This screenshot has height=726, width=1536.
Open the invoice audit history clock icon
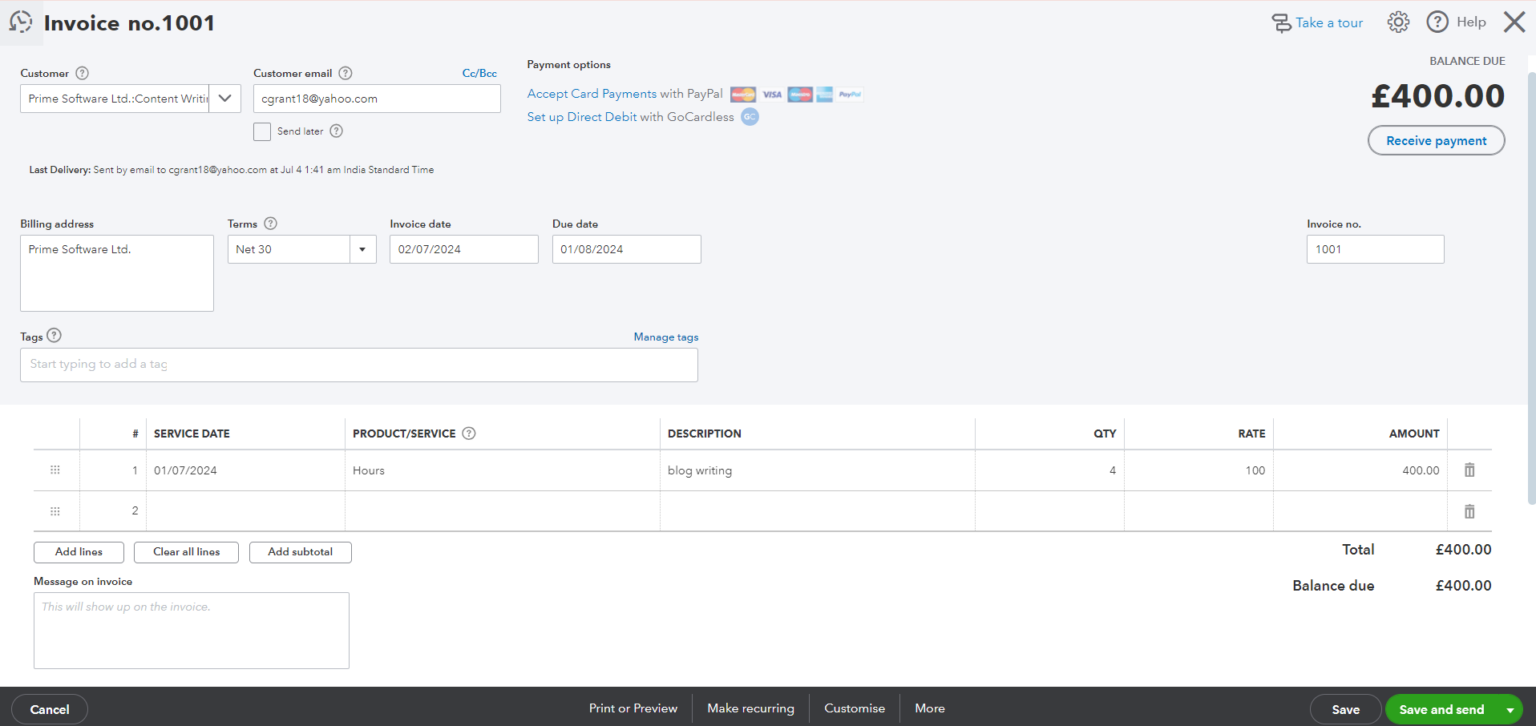tap(20, 22)
